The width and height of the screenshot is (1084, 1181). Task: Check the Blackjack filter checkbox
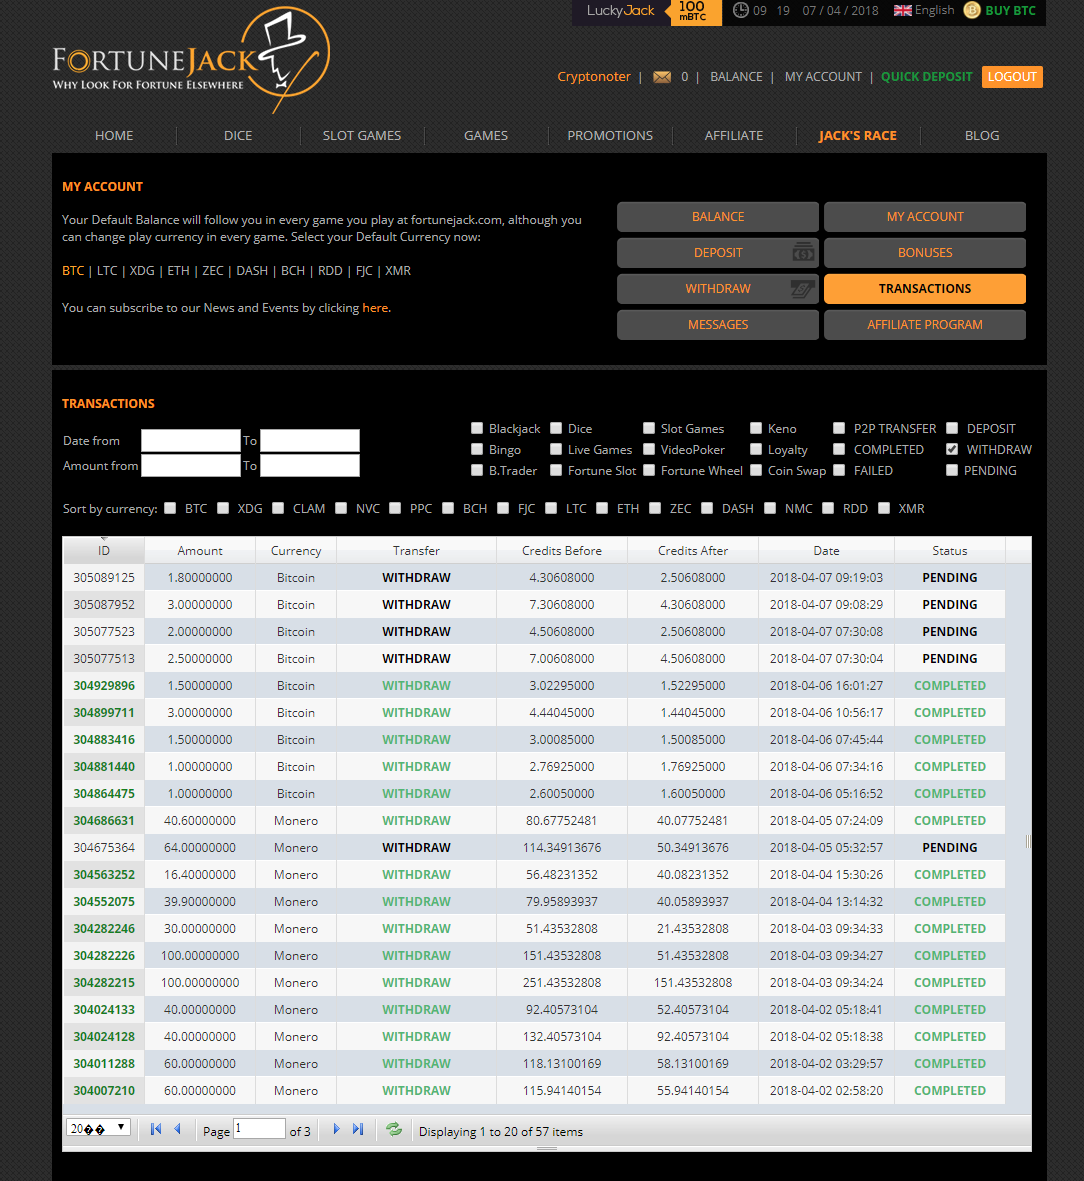(x=477, y=428)
